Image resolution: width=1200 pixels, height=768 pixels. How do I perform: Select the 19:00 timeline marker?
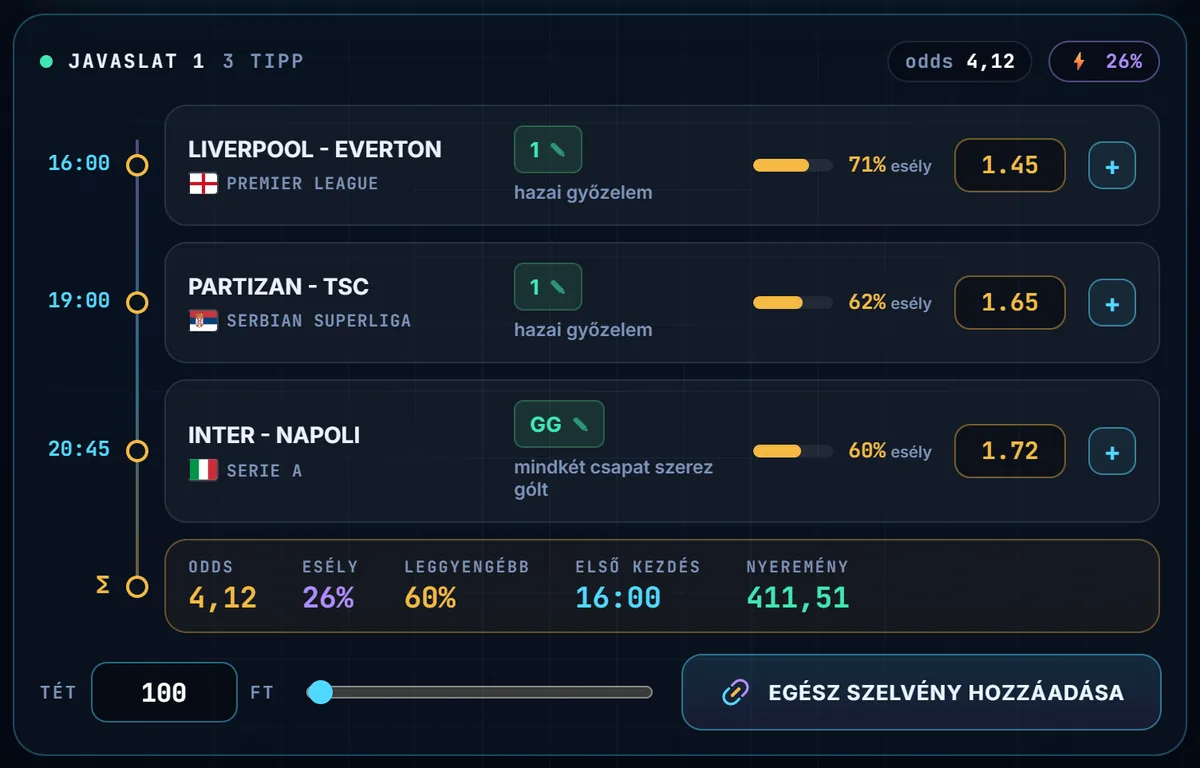click(x=137, y=302)
